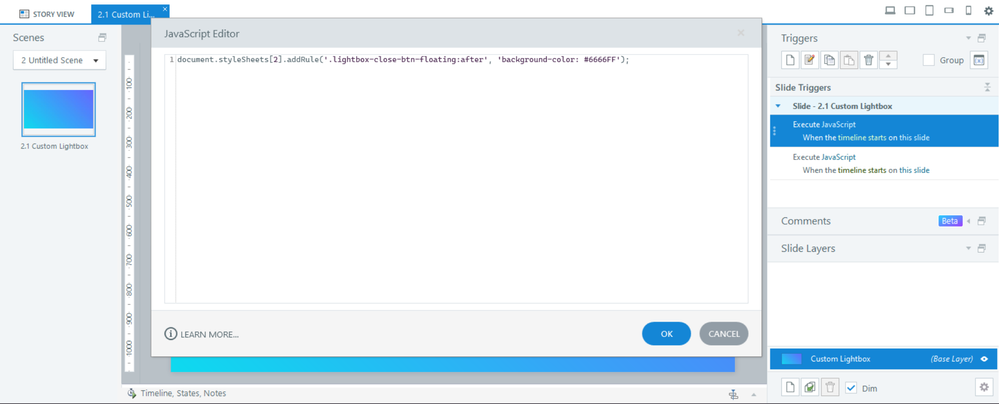
Task: Move selected trigger down
Action: pos(888,64)
